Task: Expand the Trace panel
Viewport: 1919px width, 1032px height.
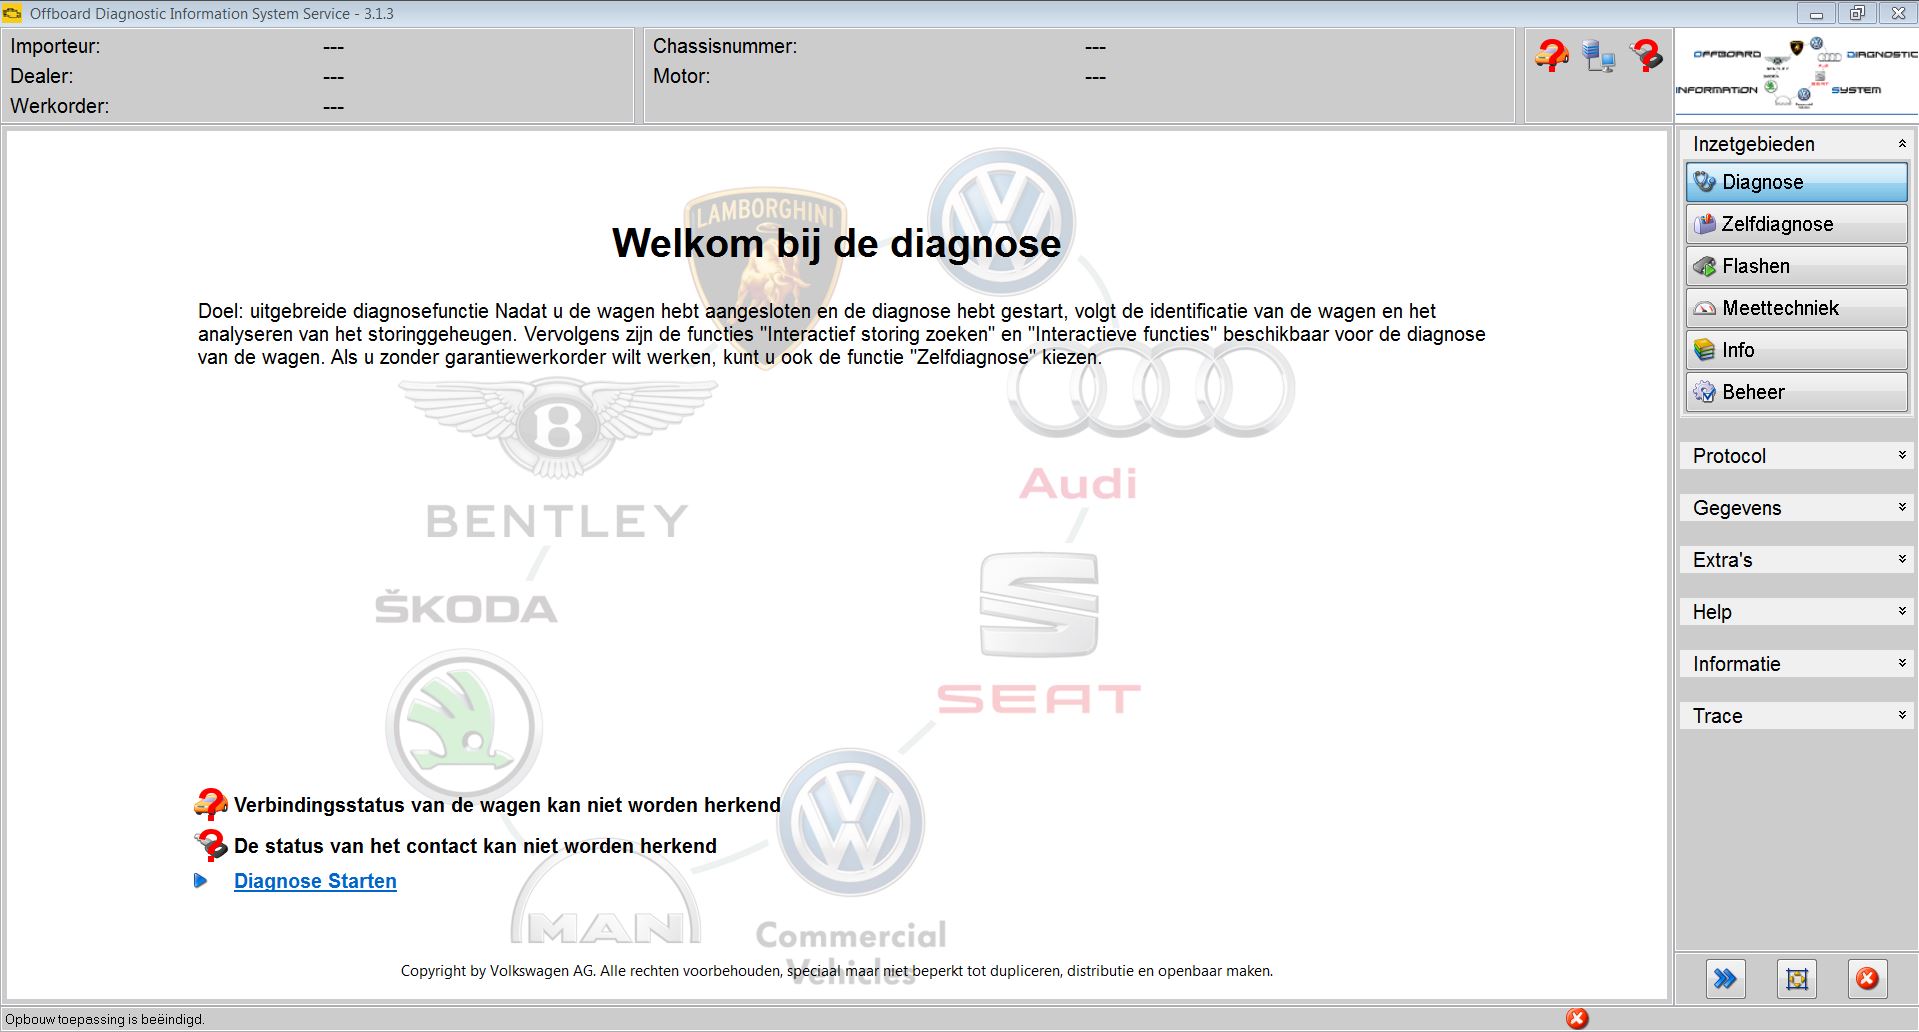Action: (x=1796, y=716)
